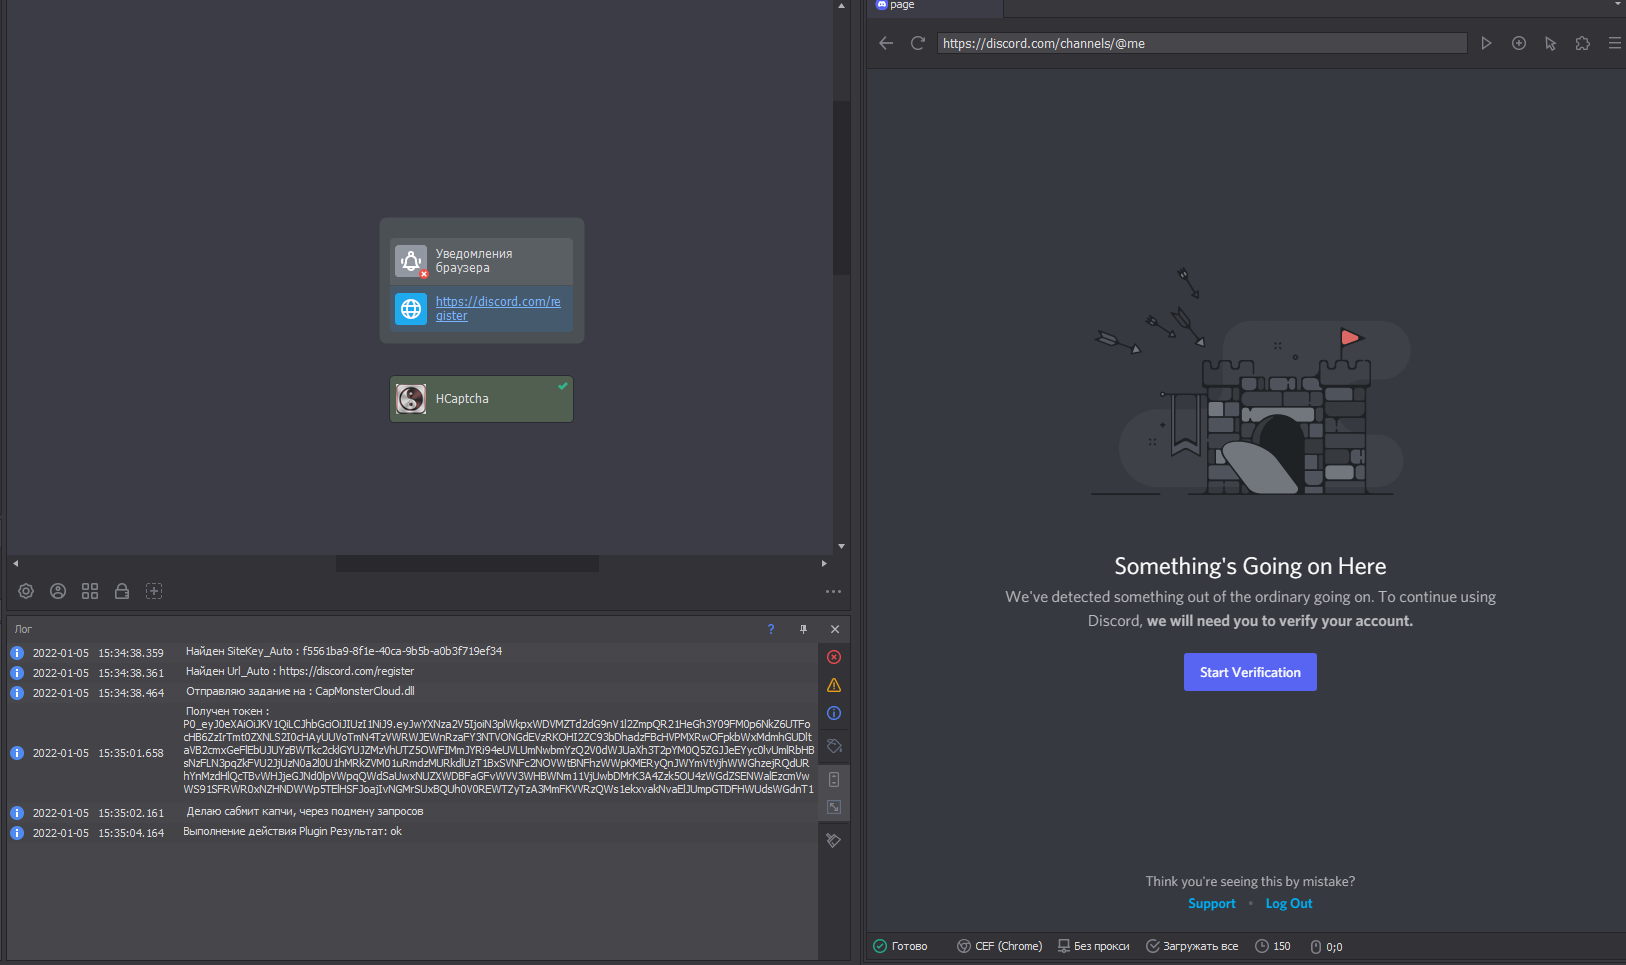
Task: Click the Start Verification button
Action: [x=1250, y=672]
